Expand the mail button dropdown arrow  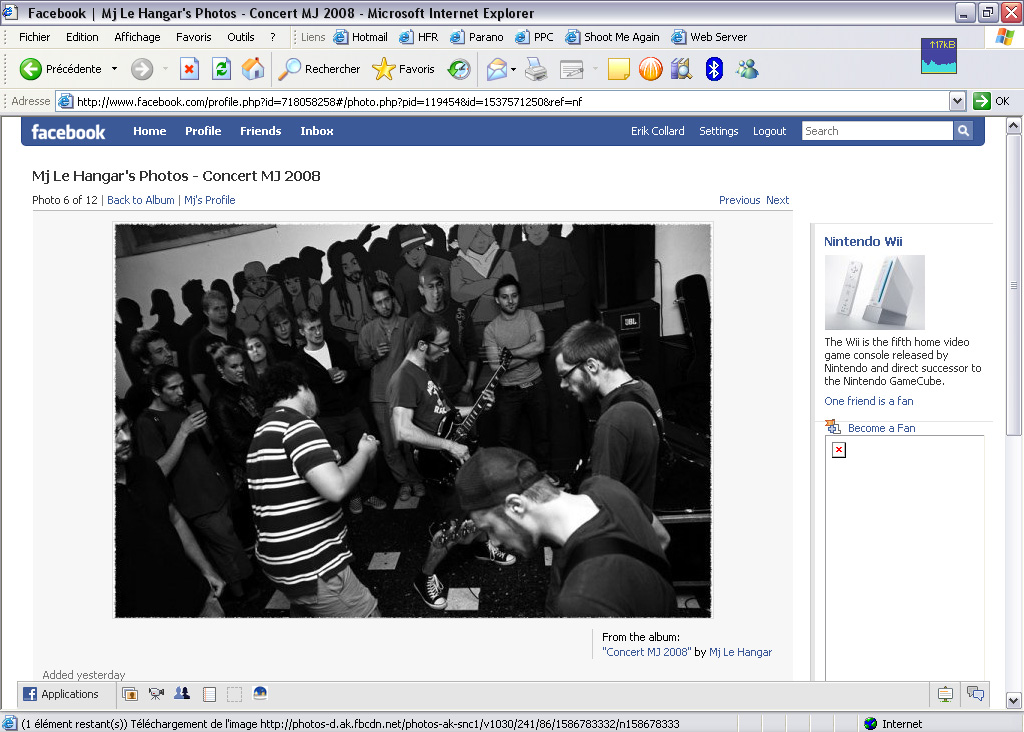514,69
